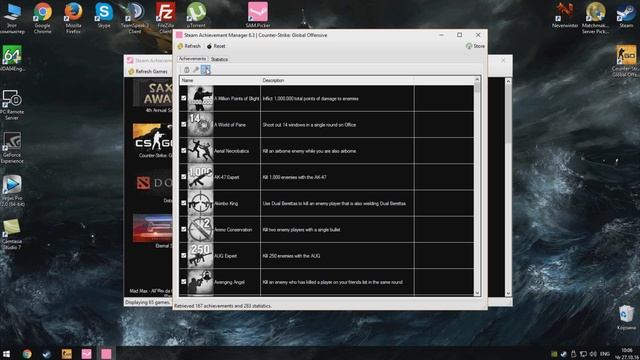Open Neverwinter desktop shortcut
The height and width of the screenshot is (360, 640).
[565, 15]
